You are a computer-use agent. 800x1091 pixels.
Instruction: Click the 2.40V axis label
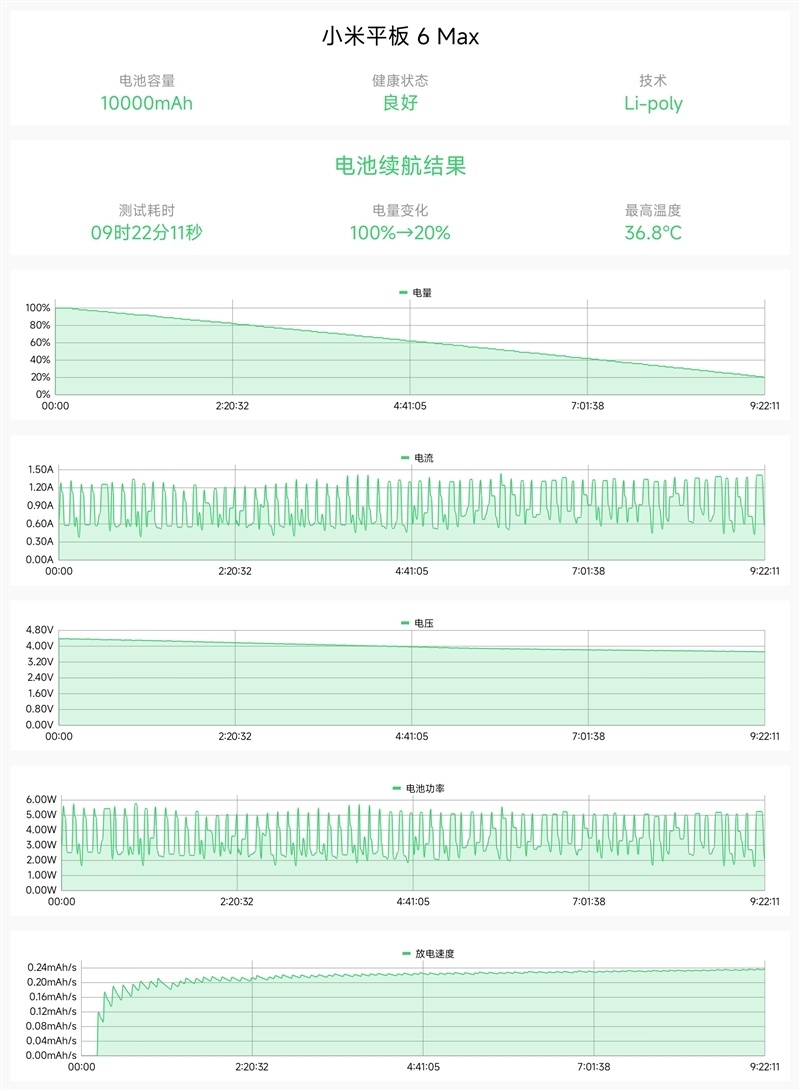(x=40, y=677)
